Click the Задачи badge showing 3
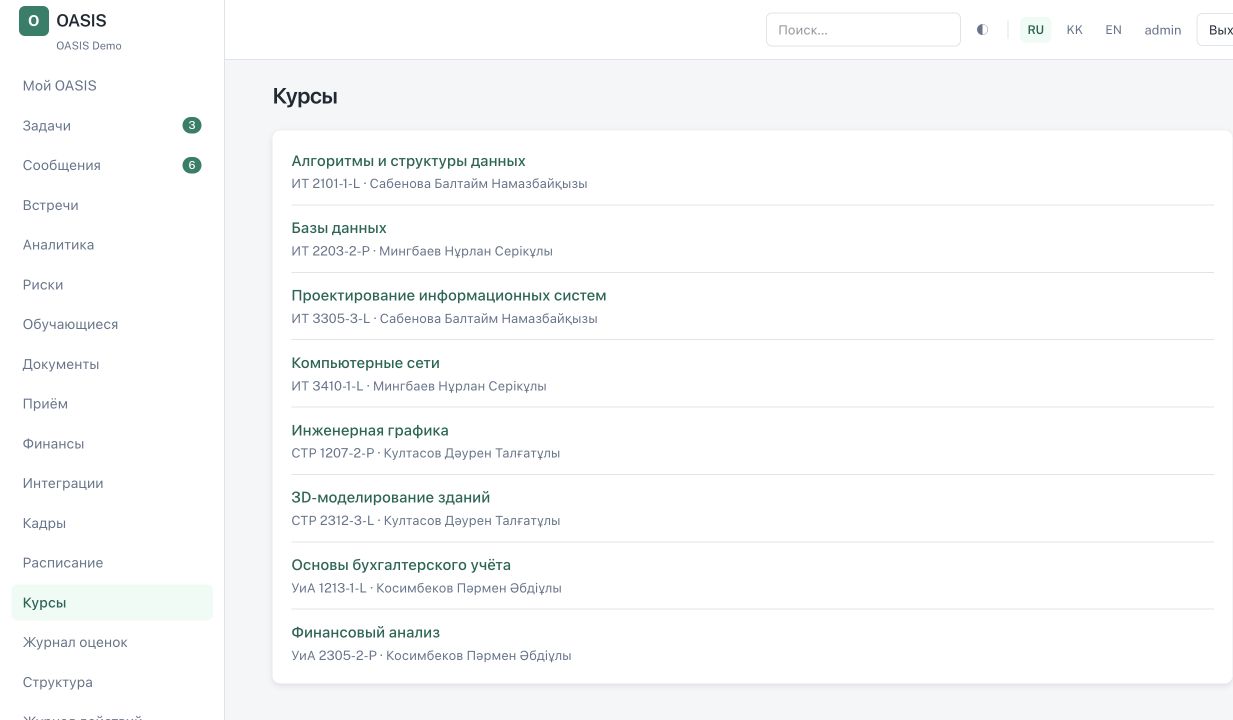 tap(192, 126)
